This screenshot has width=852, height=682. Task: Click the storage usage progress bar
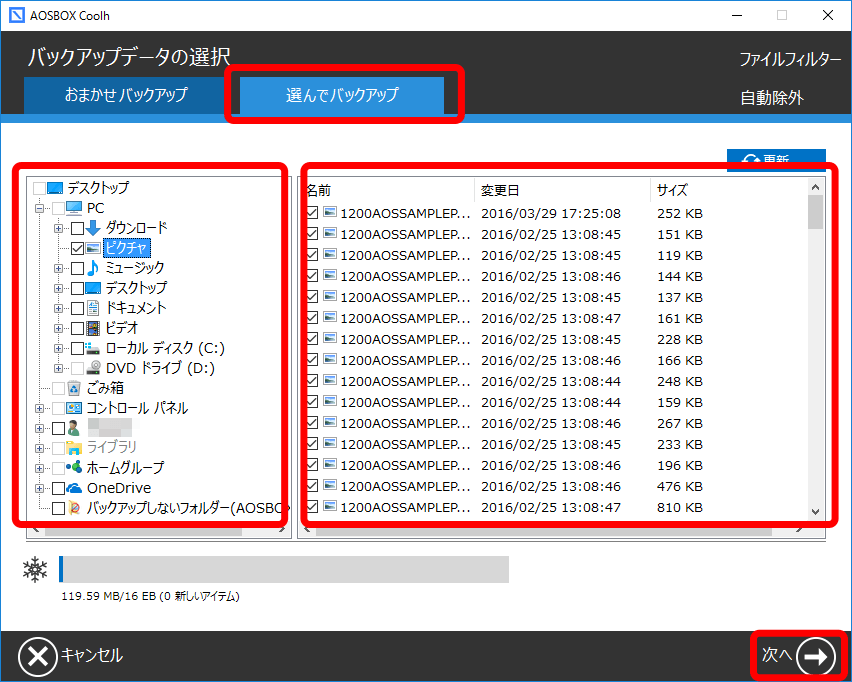point(284,570)
